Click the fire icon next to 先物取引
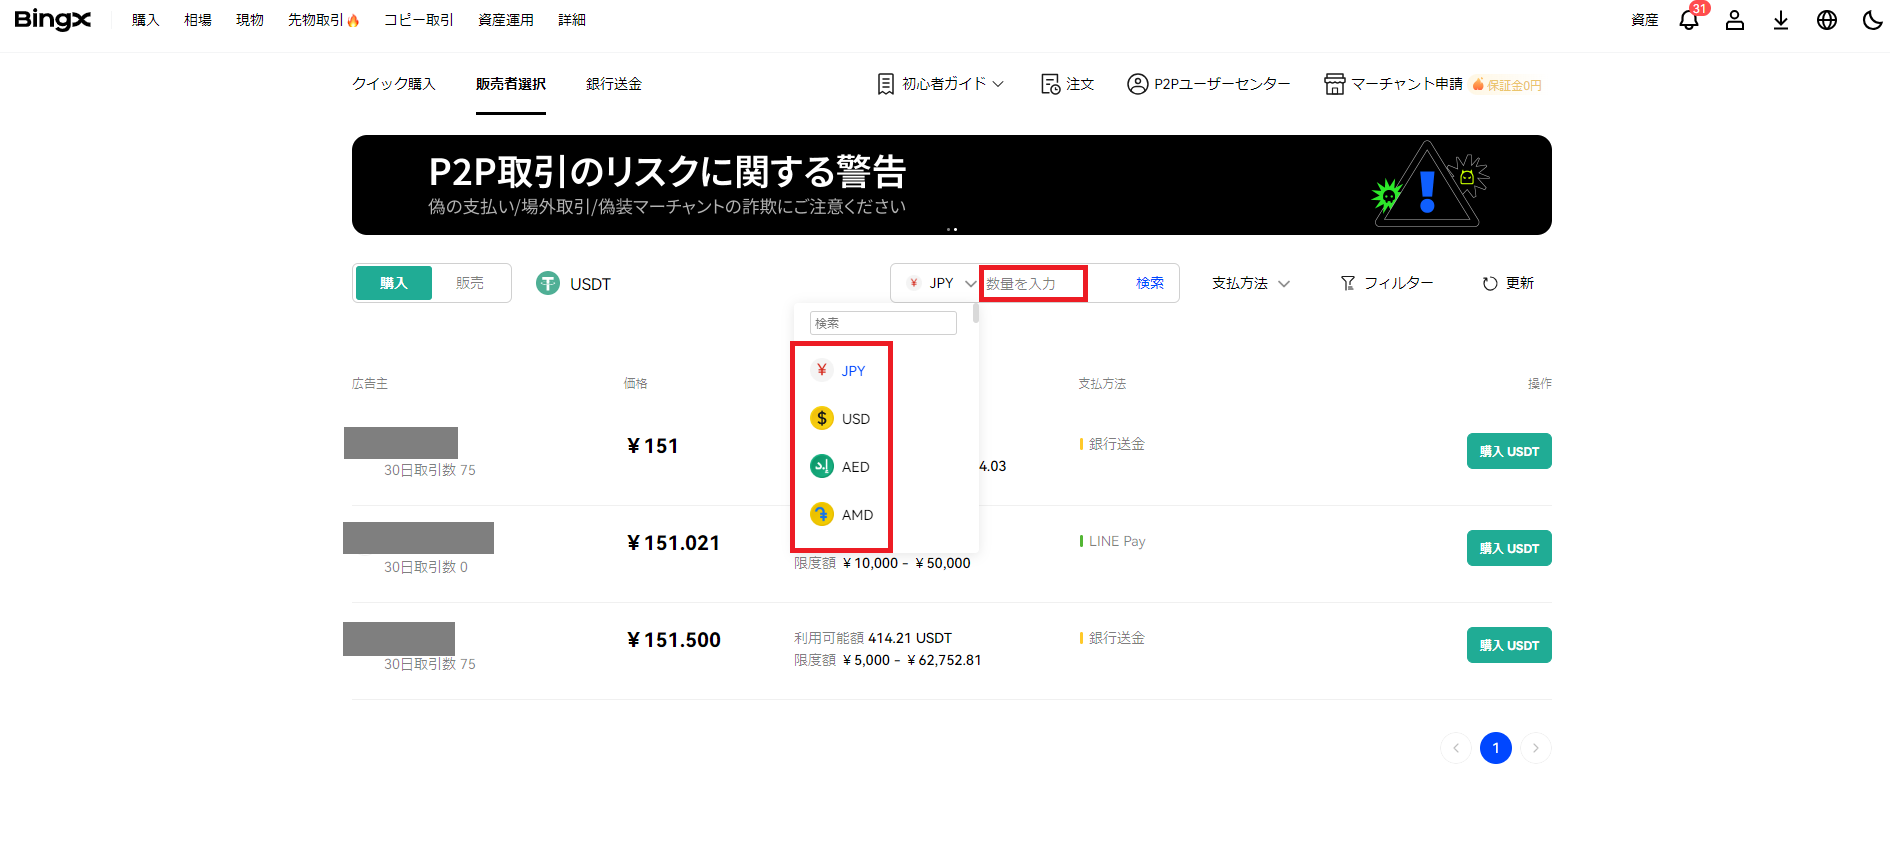Viewport: 1890px width, 853px height. click(x=353, y=20)
